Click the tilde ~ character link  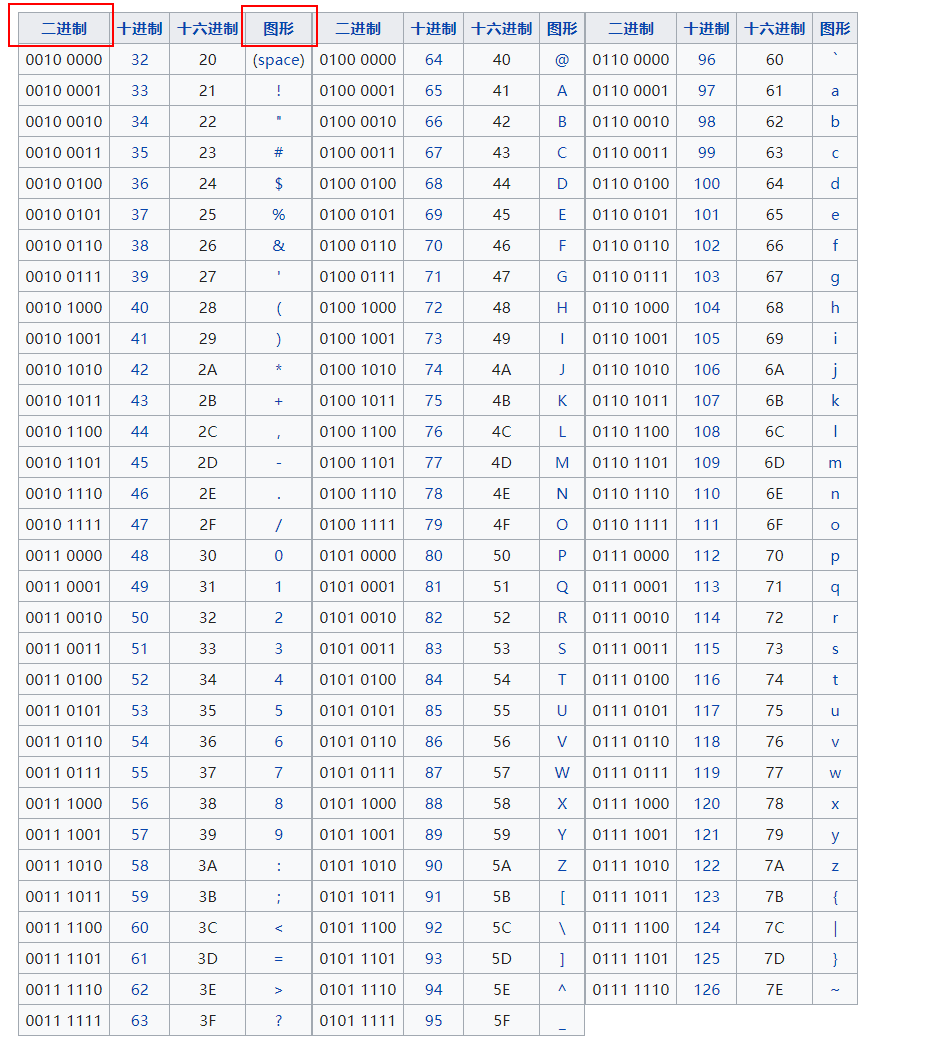(834, 990)
